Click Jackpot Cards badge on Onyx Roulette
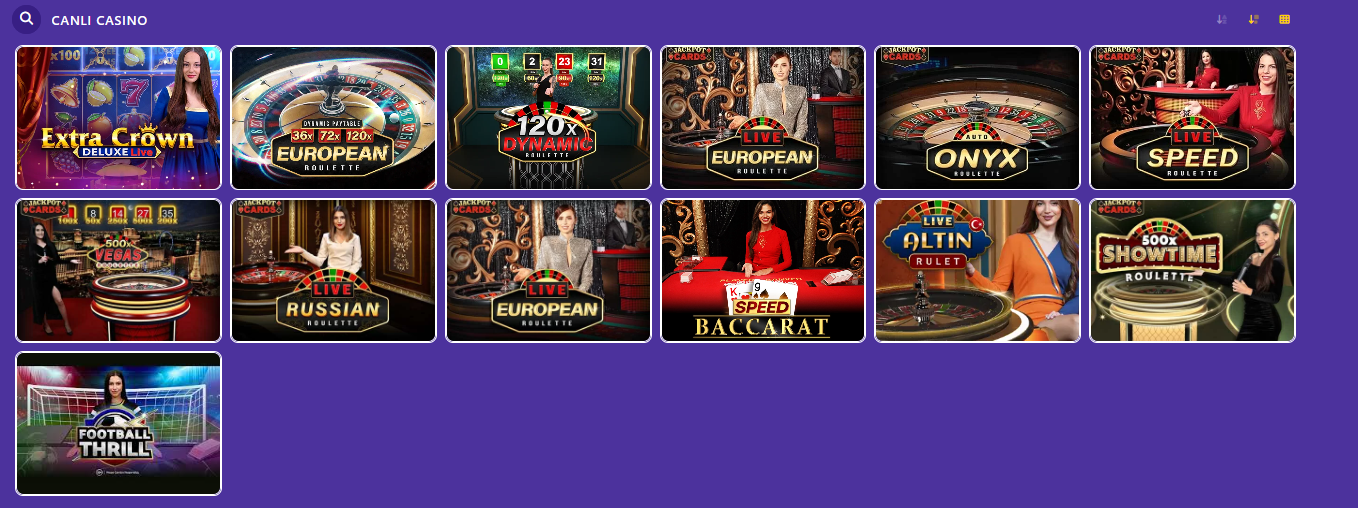This screenshot has width=1358, height=508. pyautogui.click(x=903, y=55)
